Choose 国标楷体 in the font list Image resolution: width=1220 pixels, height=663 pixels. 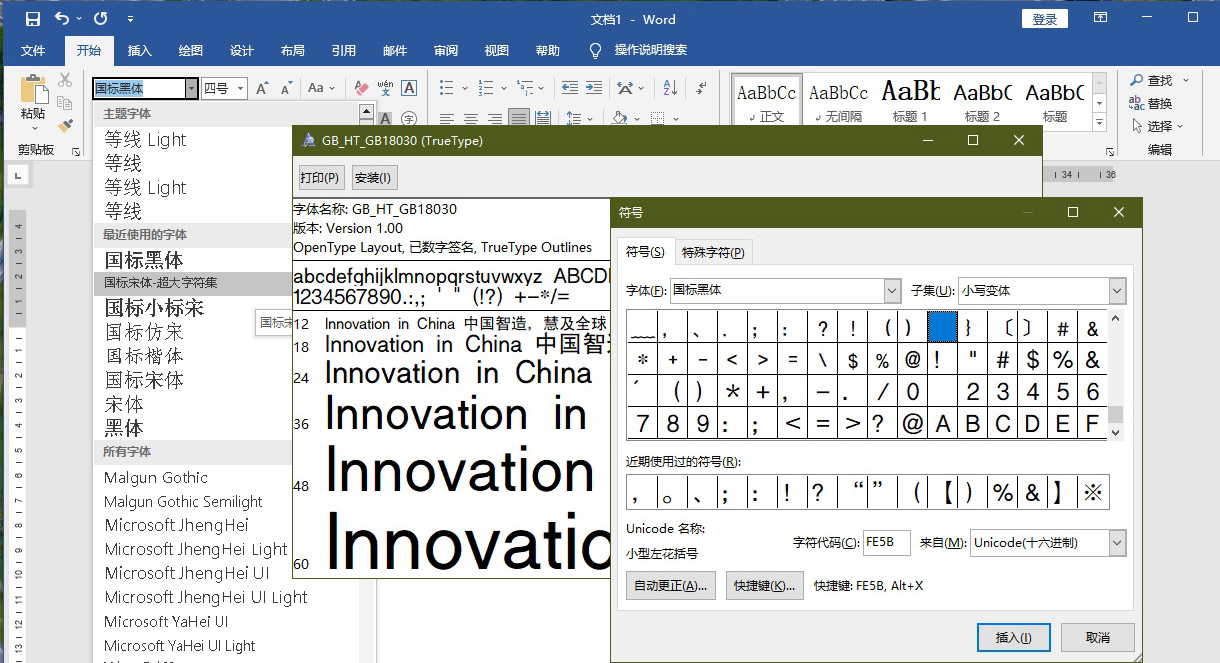pos(144,355)
